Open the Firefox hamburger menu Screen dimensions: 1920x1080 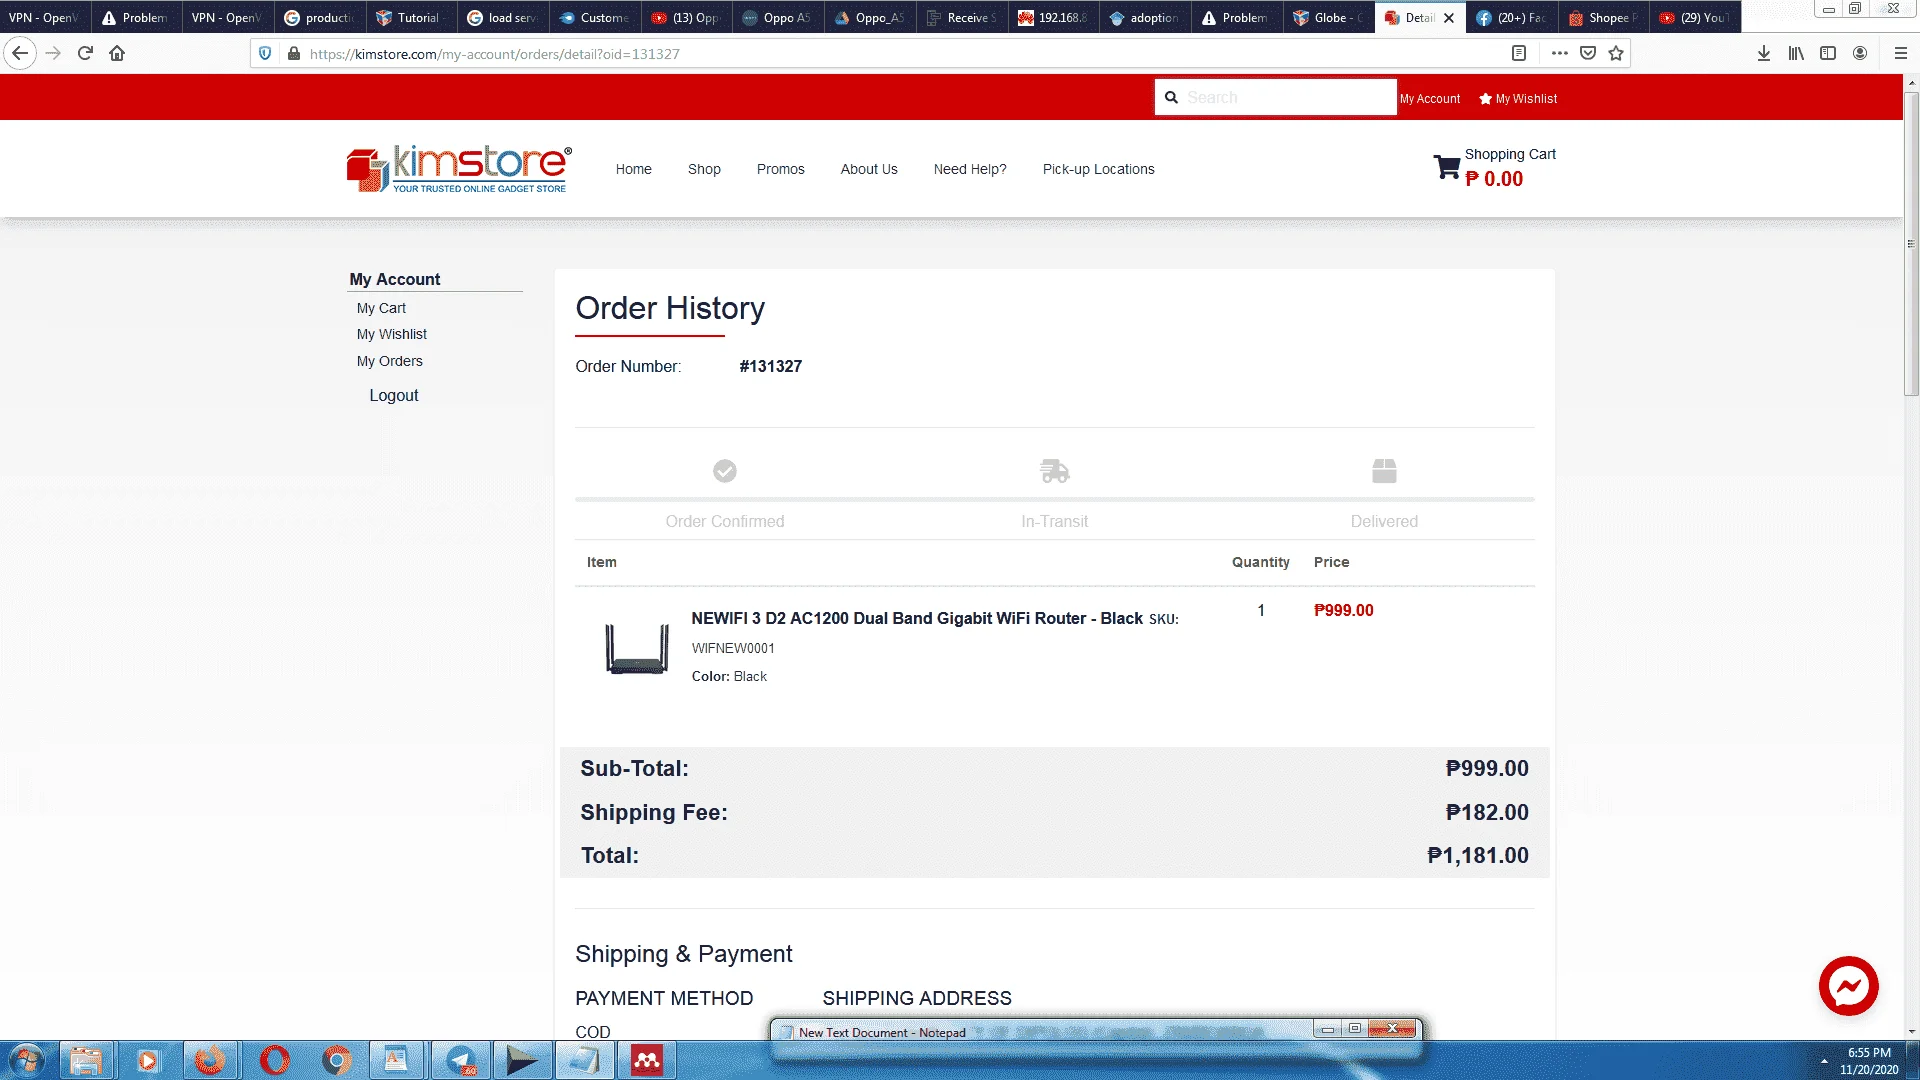coord(1901,53)
